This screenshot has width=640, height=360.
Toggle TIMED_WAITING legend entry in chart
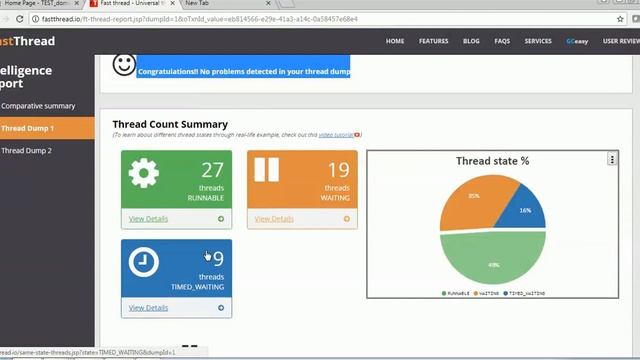point(524,293)
